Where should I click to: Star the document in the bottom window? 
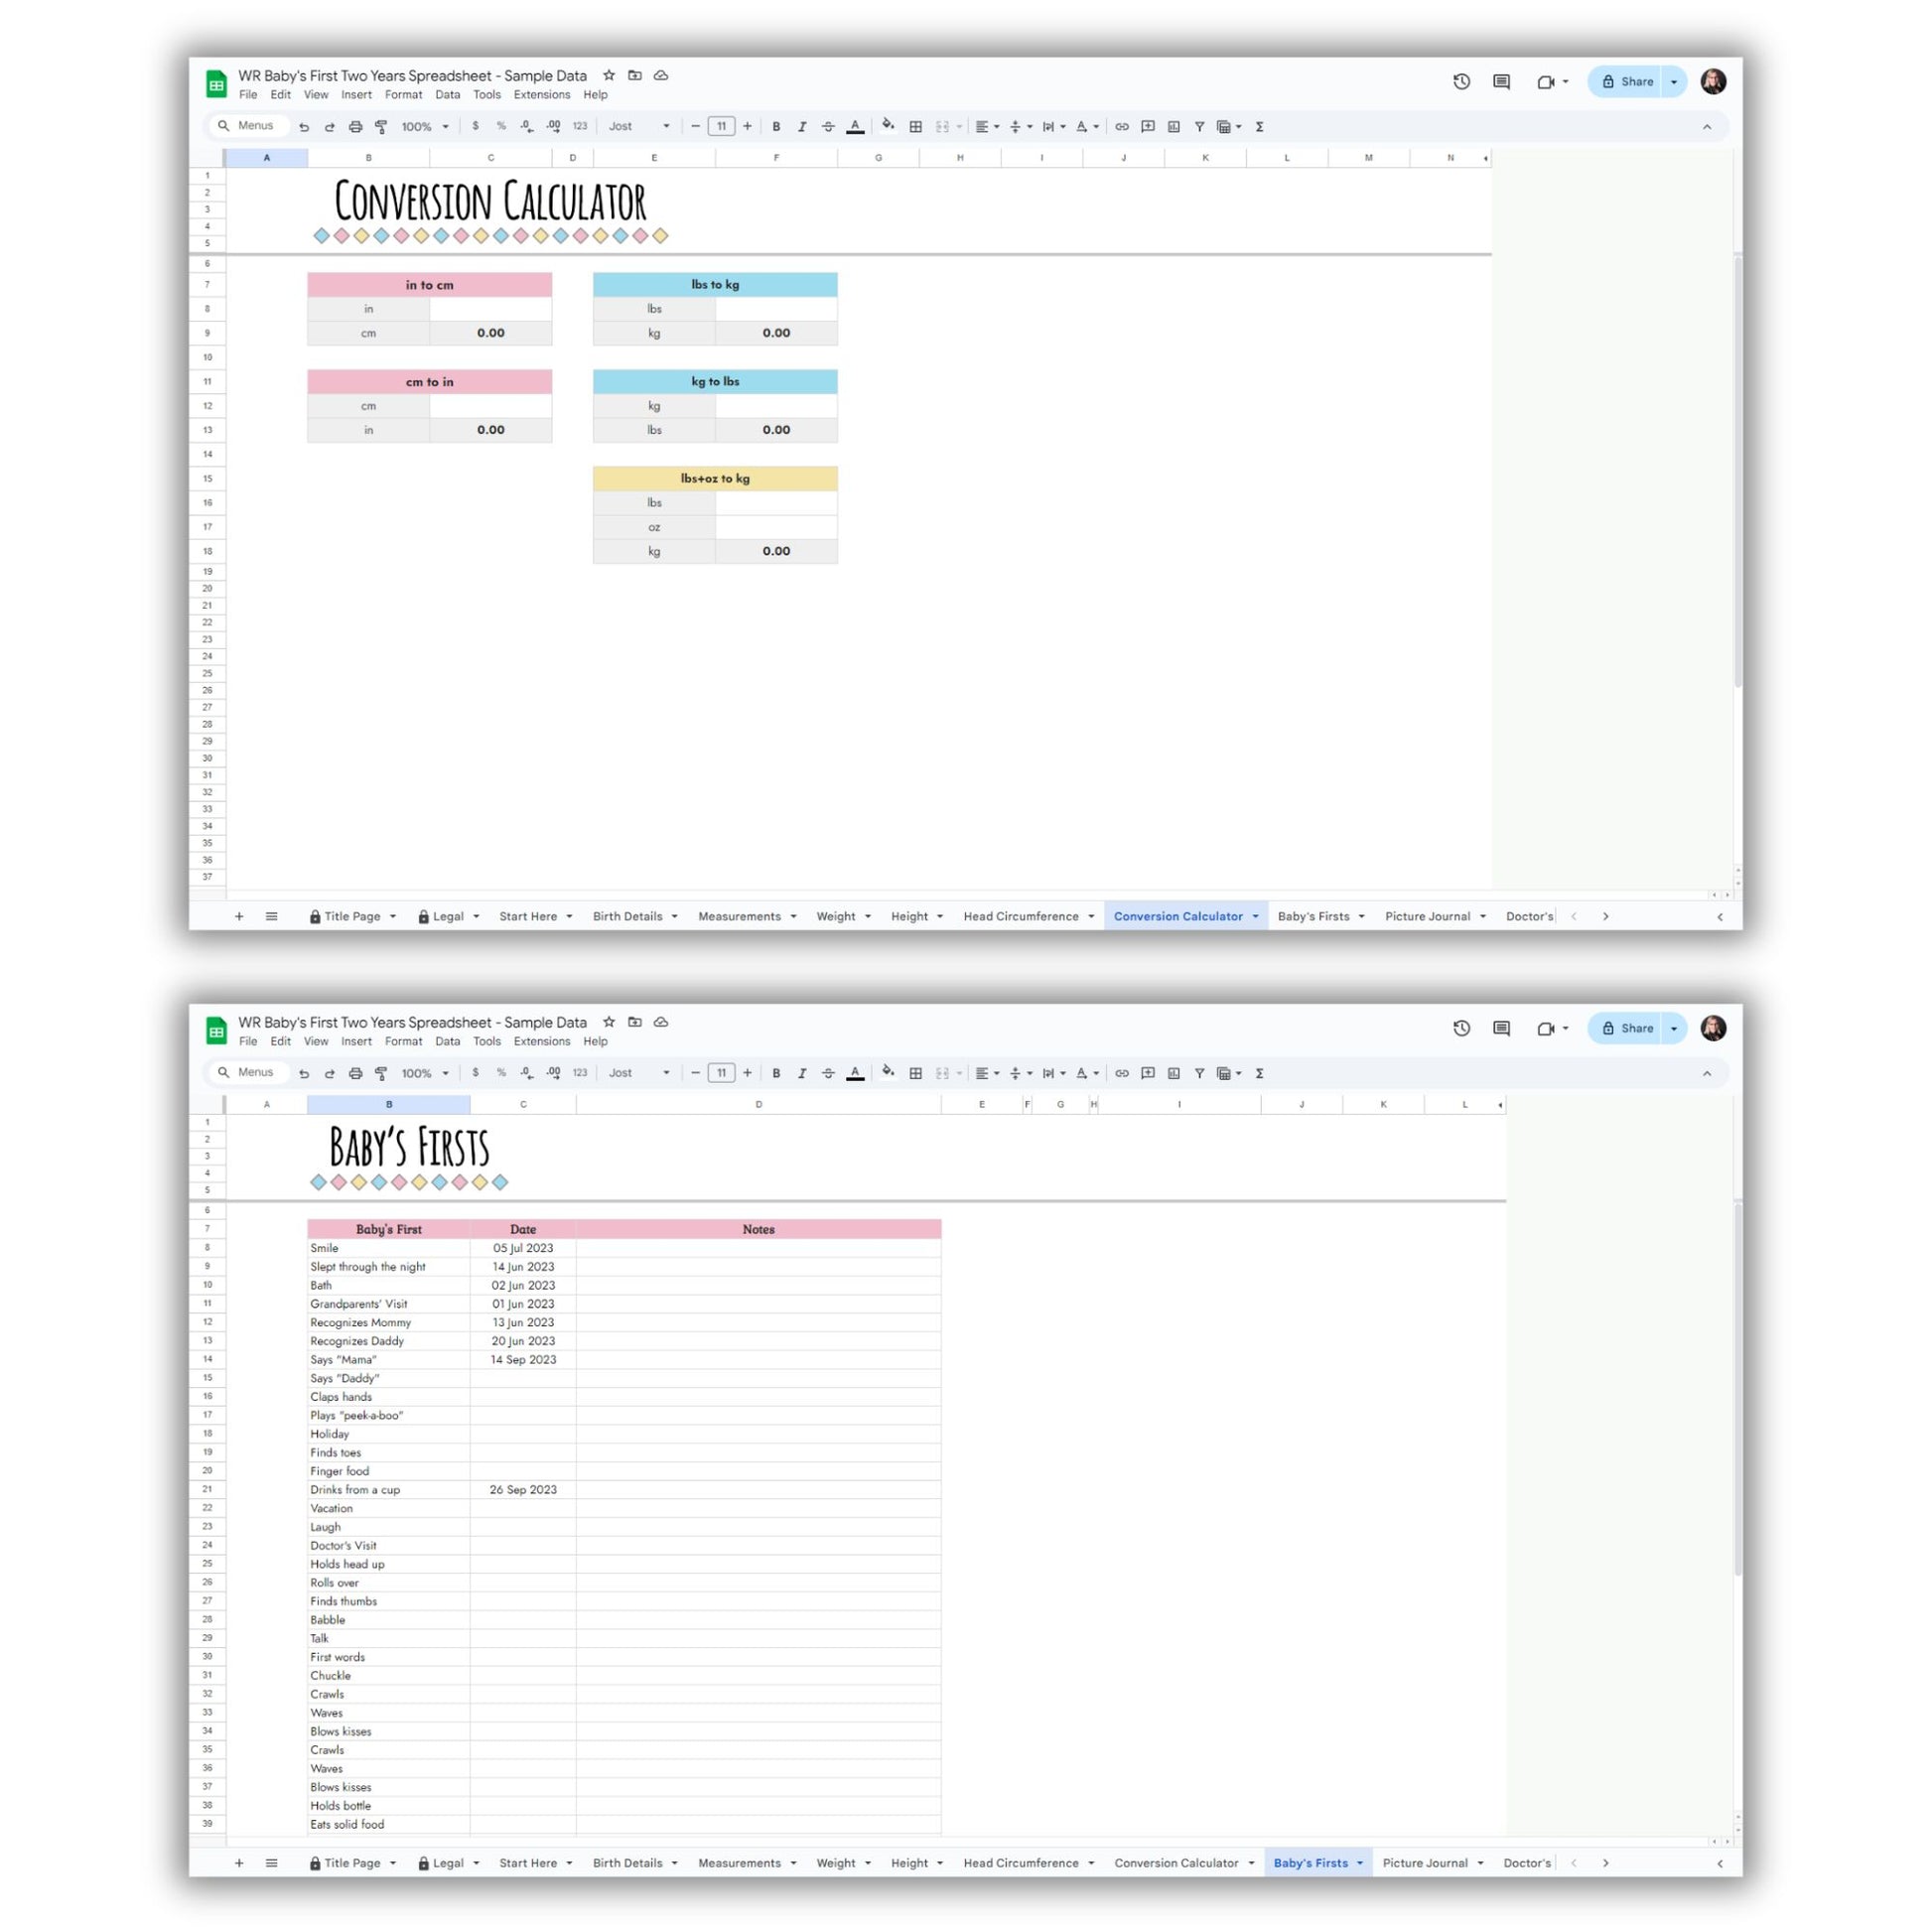coord(609,1022)
